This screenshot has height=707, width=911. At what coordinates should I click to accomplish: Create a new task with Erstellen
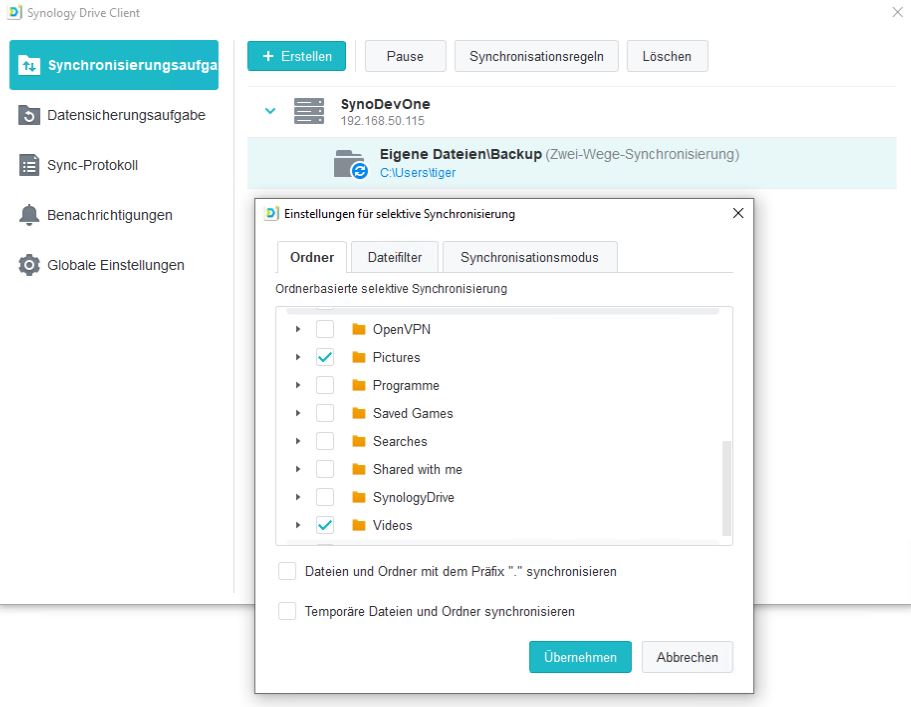(x=296, y=56)
